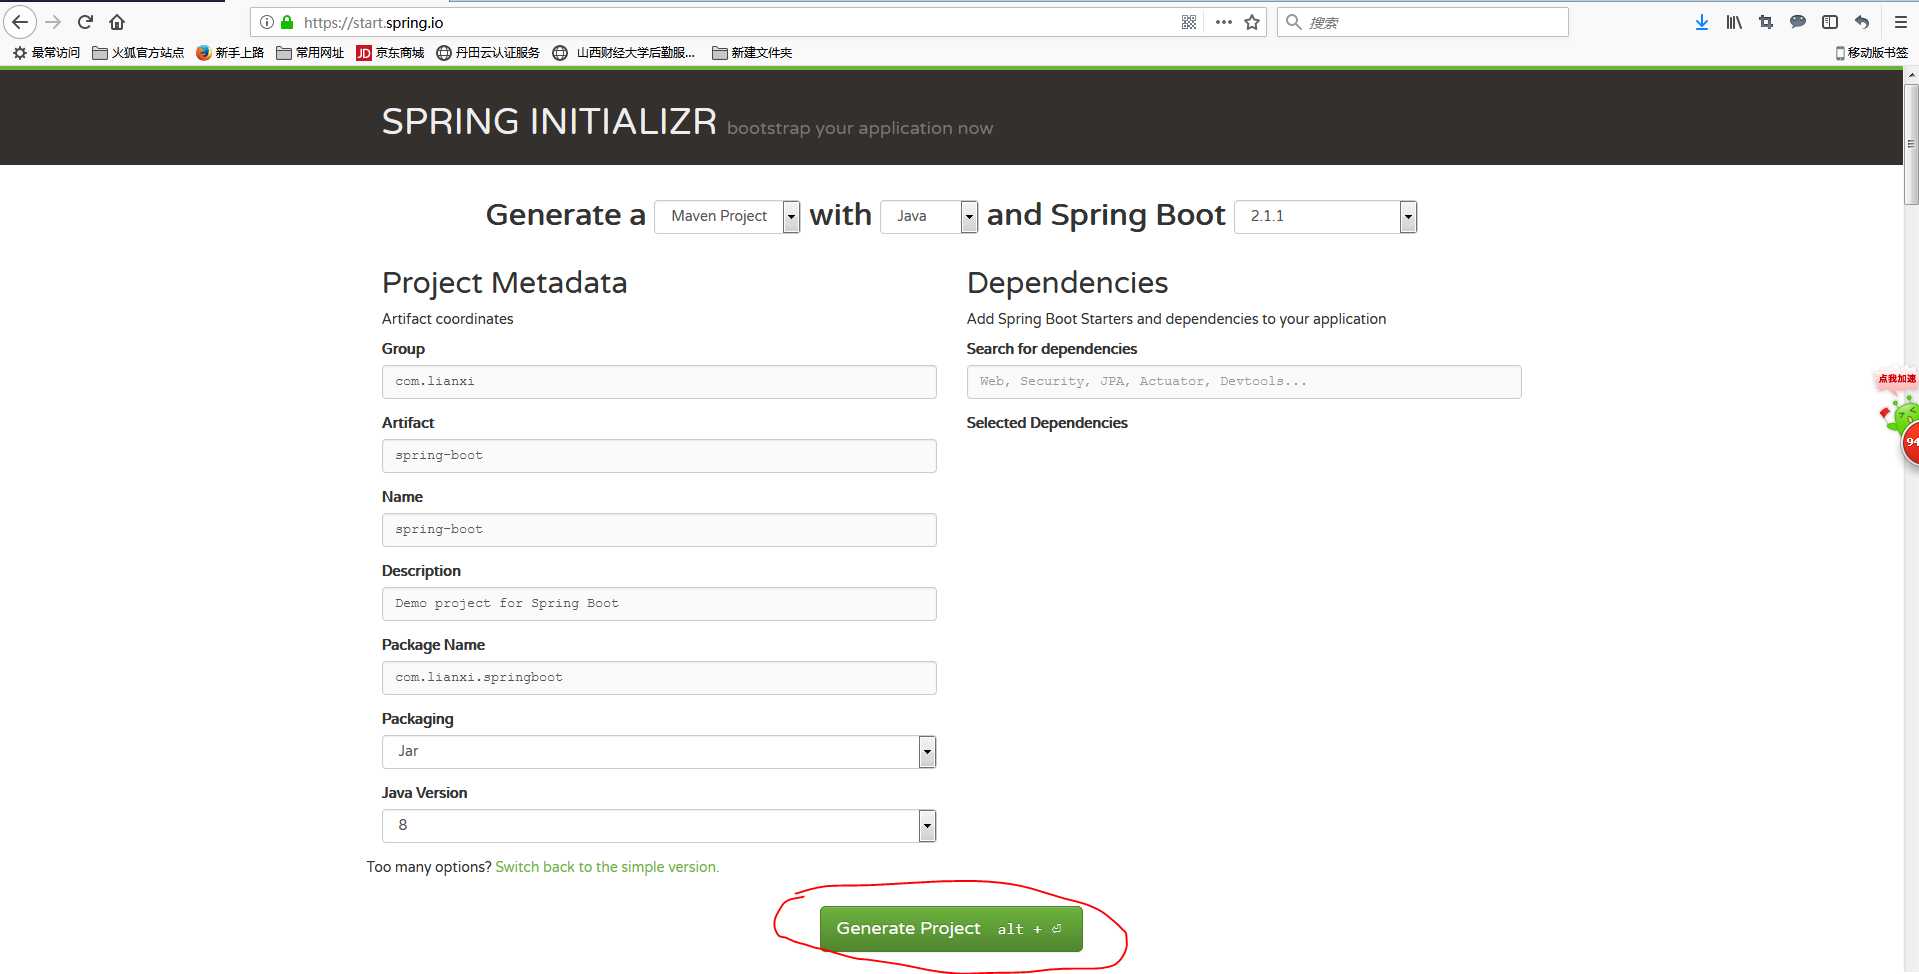The height and width of the screenshot is (974, 1919).
Task: Open the Spring Boot 2.1.1 version dropdown
Action: [x=1326, y=216]
